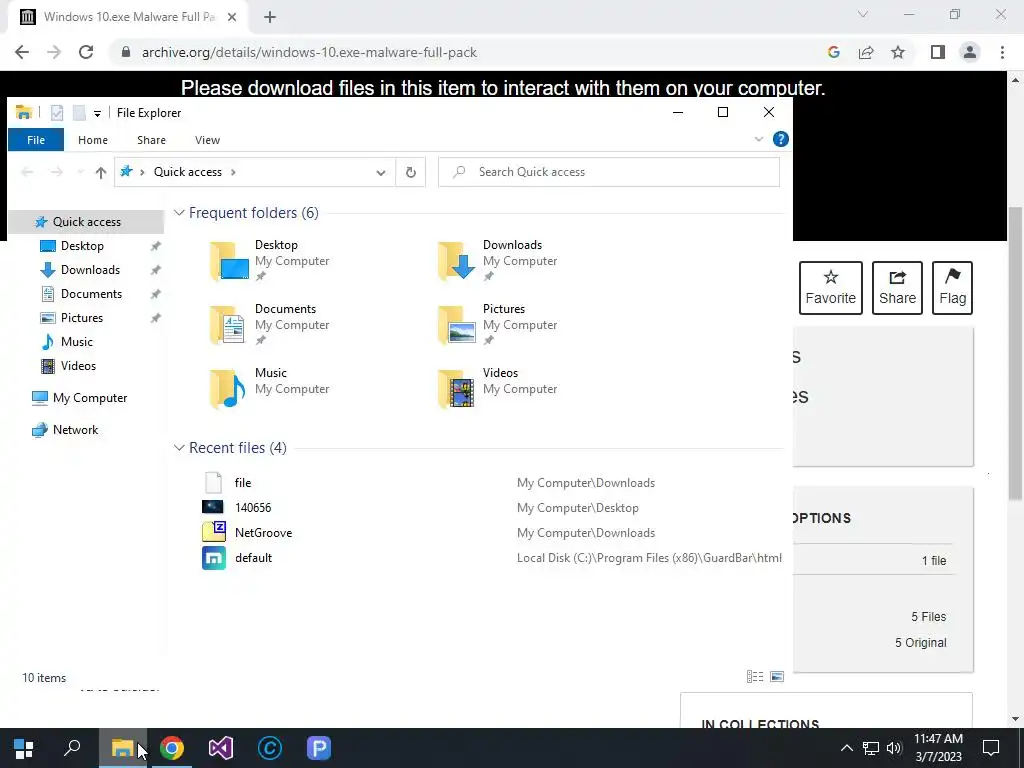Screen dimensions: 1024x768
Task: Click the Properties icon in title toolbar
Action: 57,113
